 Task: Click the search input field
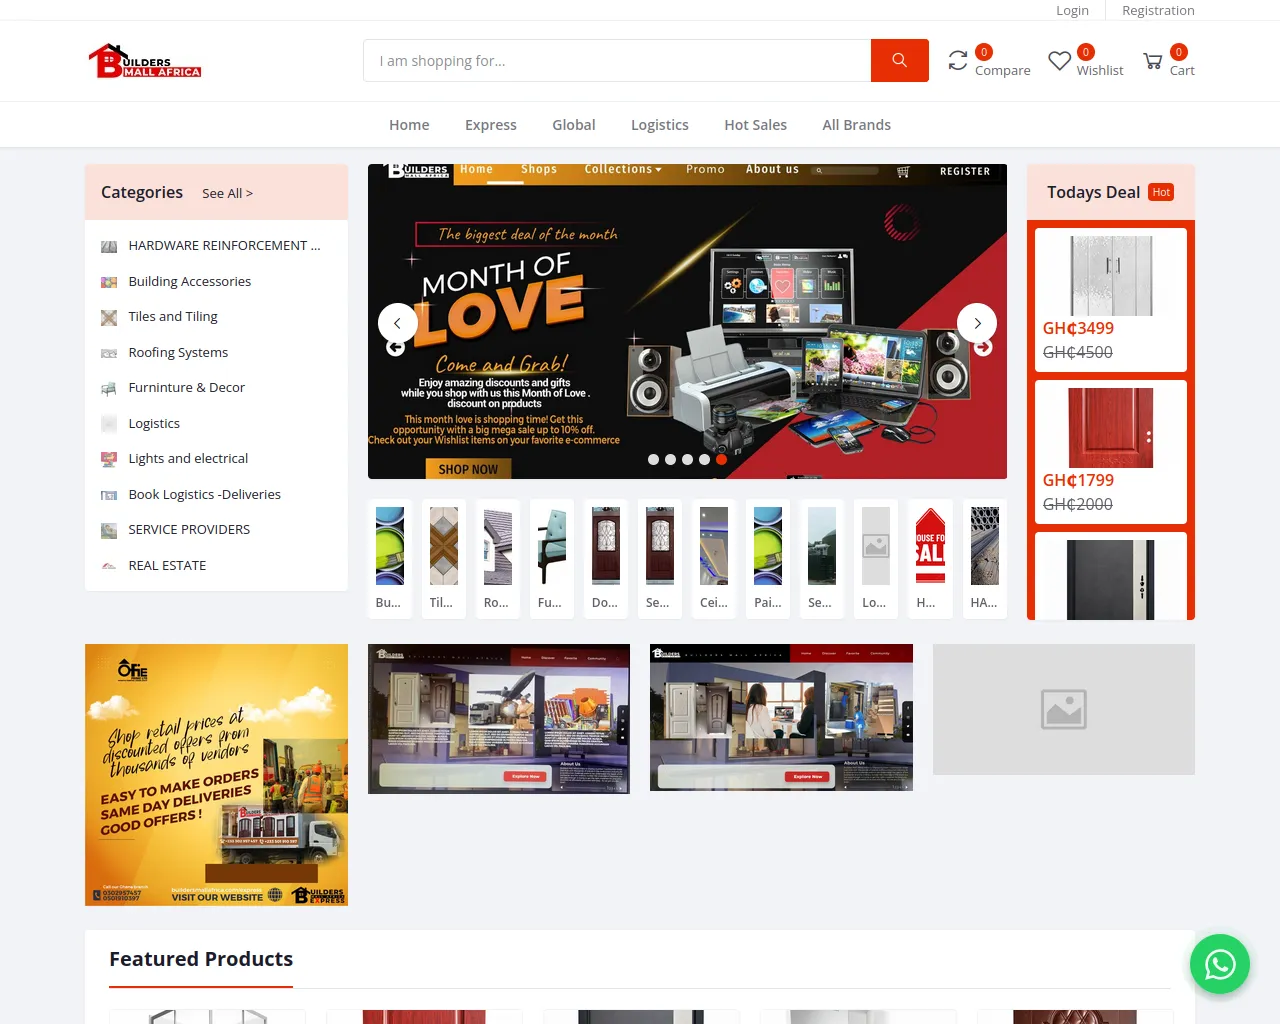point(617,61)
